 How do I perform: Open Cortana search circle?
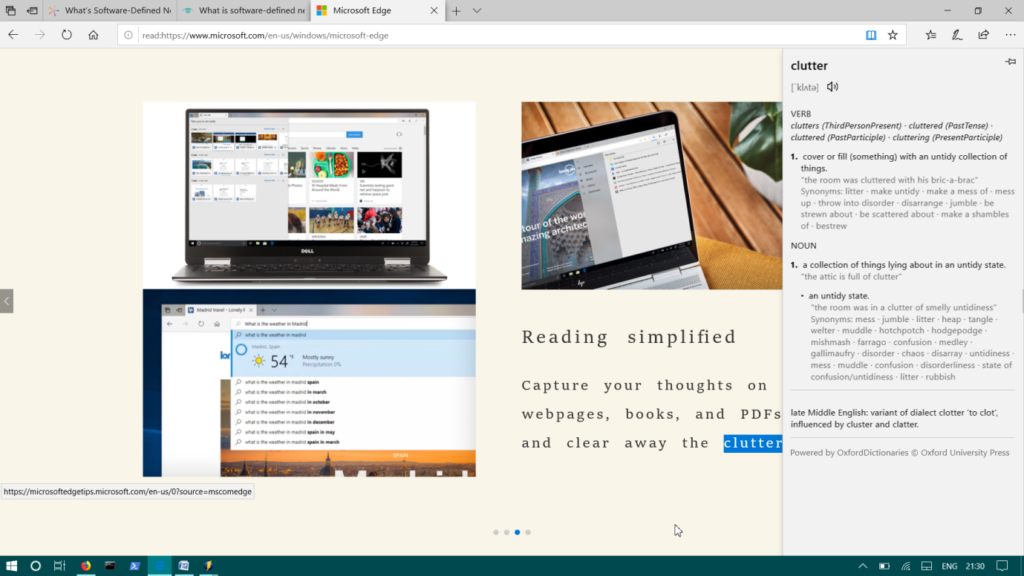[35, 566]
